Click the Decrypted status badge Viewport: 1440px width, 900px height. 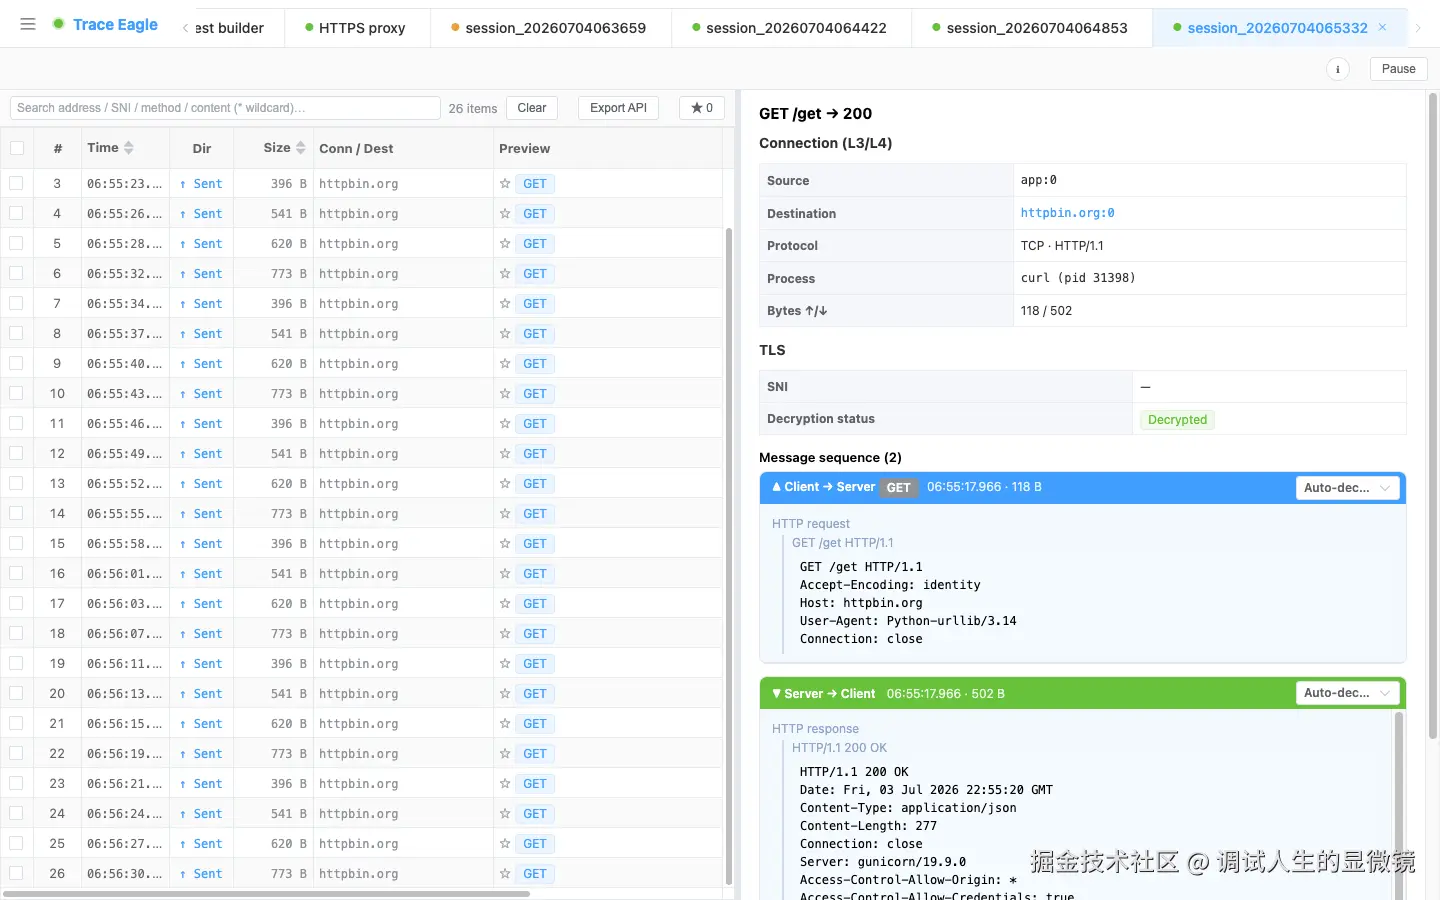(x=1177, y=420)
